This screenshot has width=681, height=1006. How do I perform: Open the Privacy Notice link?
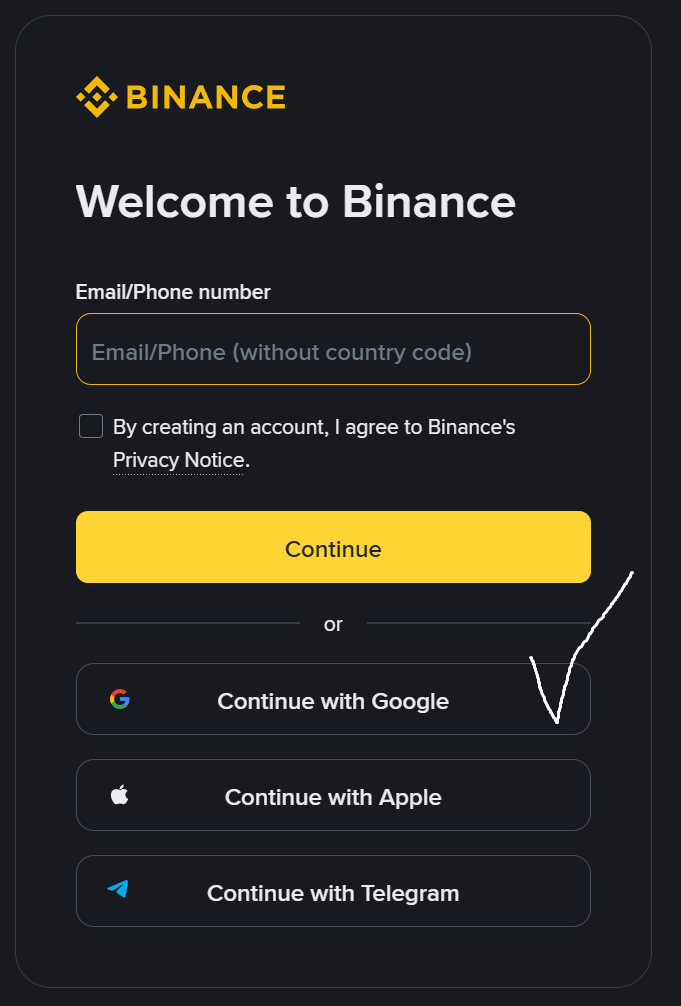pyautogui.click(x=178, y=460)
